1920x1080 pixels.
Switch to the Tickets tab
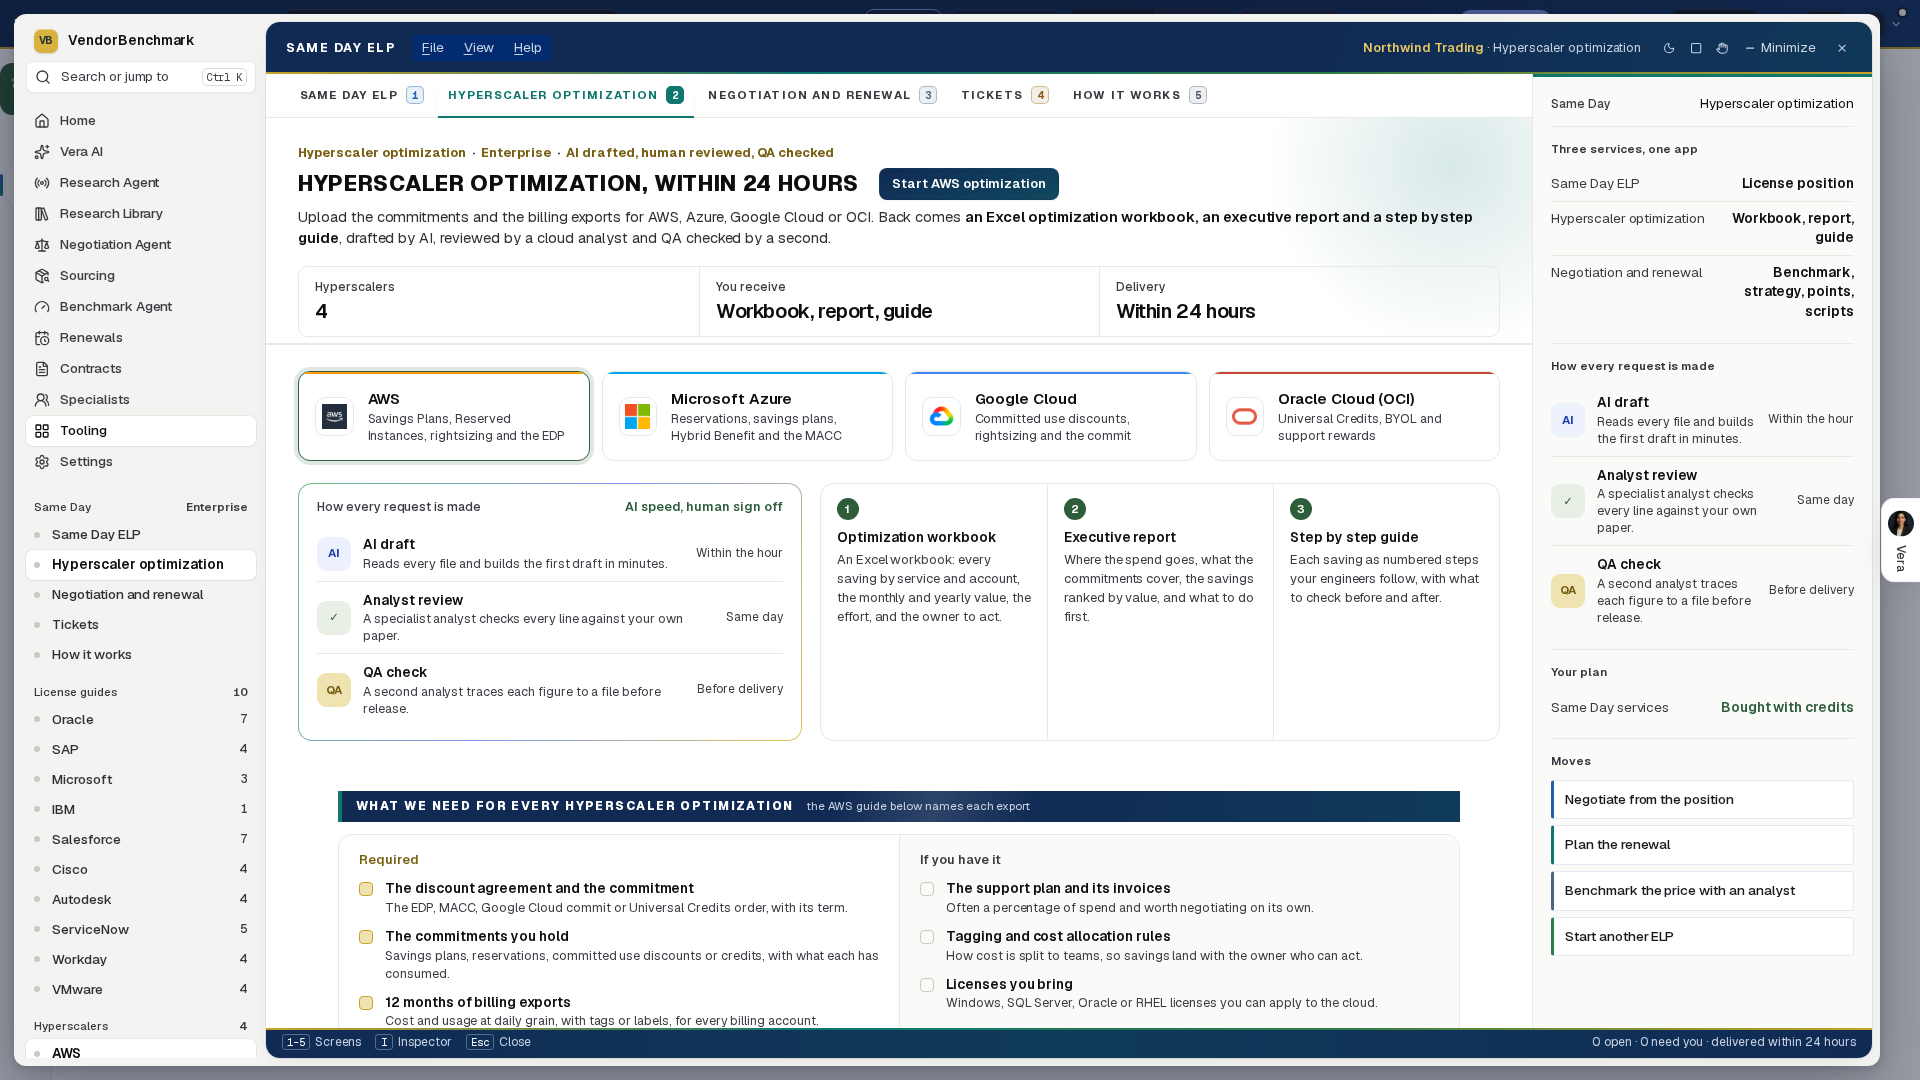(1004, 95)
